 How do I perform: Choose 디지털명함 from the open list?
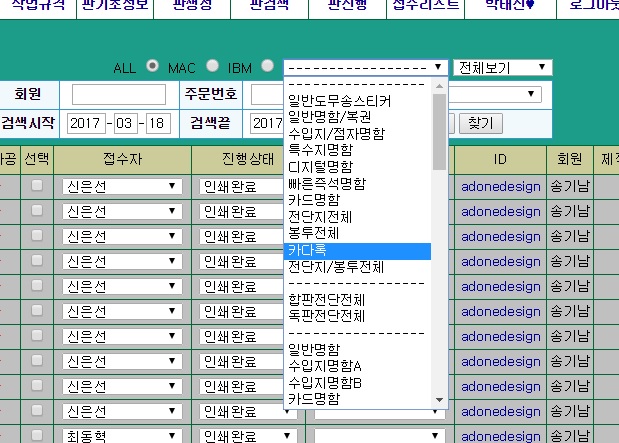357,166
